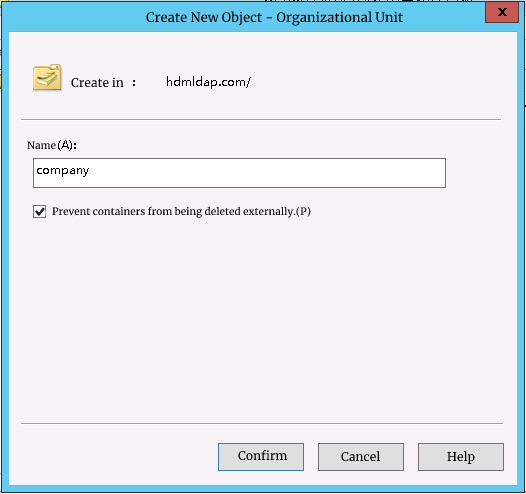The image size is (526, 494).
Task: Cancel the new object dialog
Action: [x=361, y=457]
